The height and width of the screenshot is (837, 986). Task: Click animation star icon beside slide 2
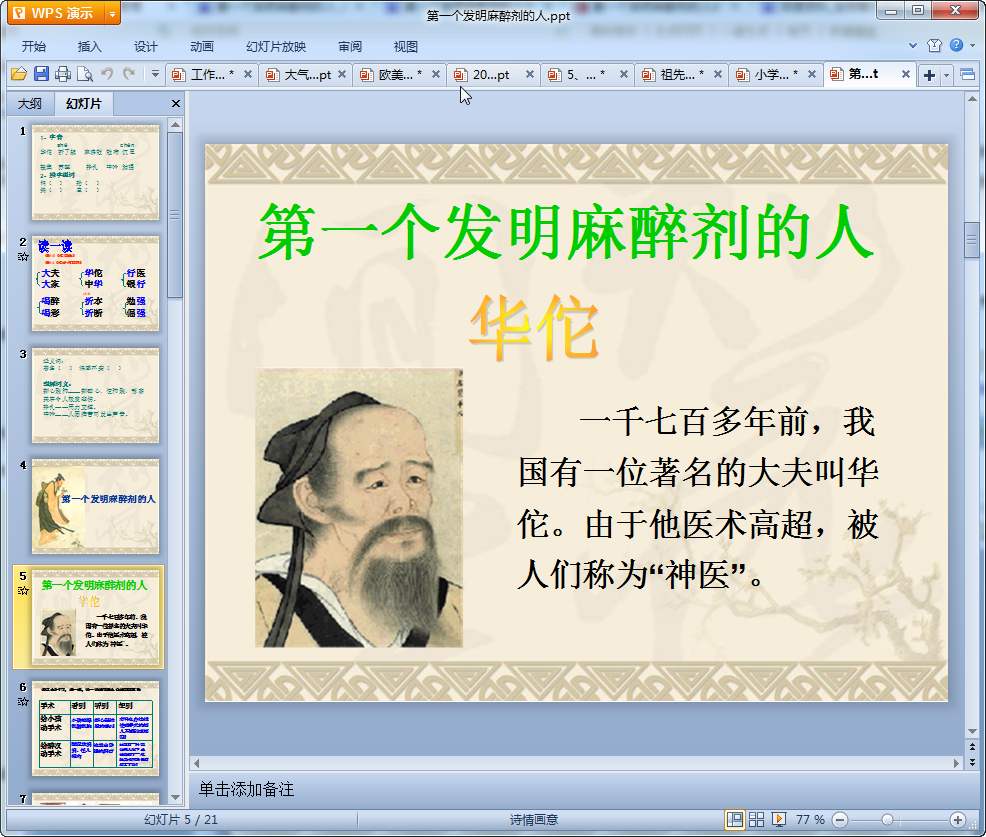click(x=23, y=256)
